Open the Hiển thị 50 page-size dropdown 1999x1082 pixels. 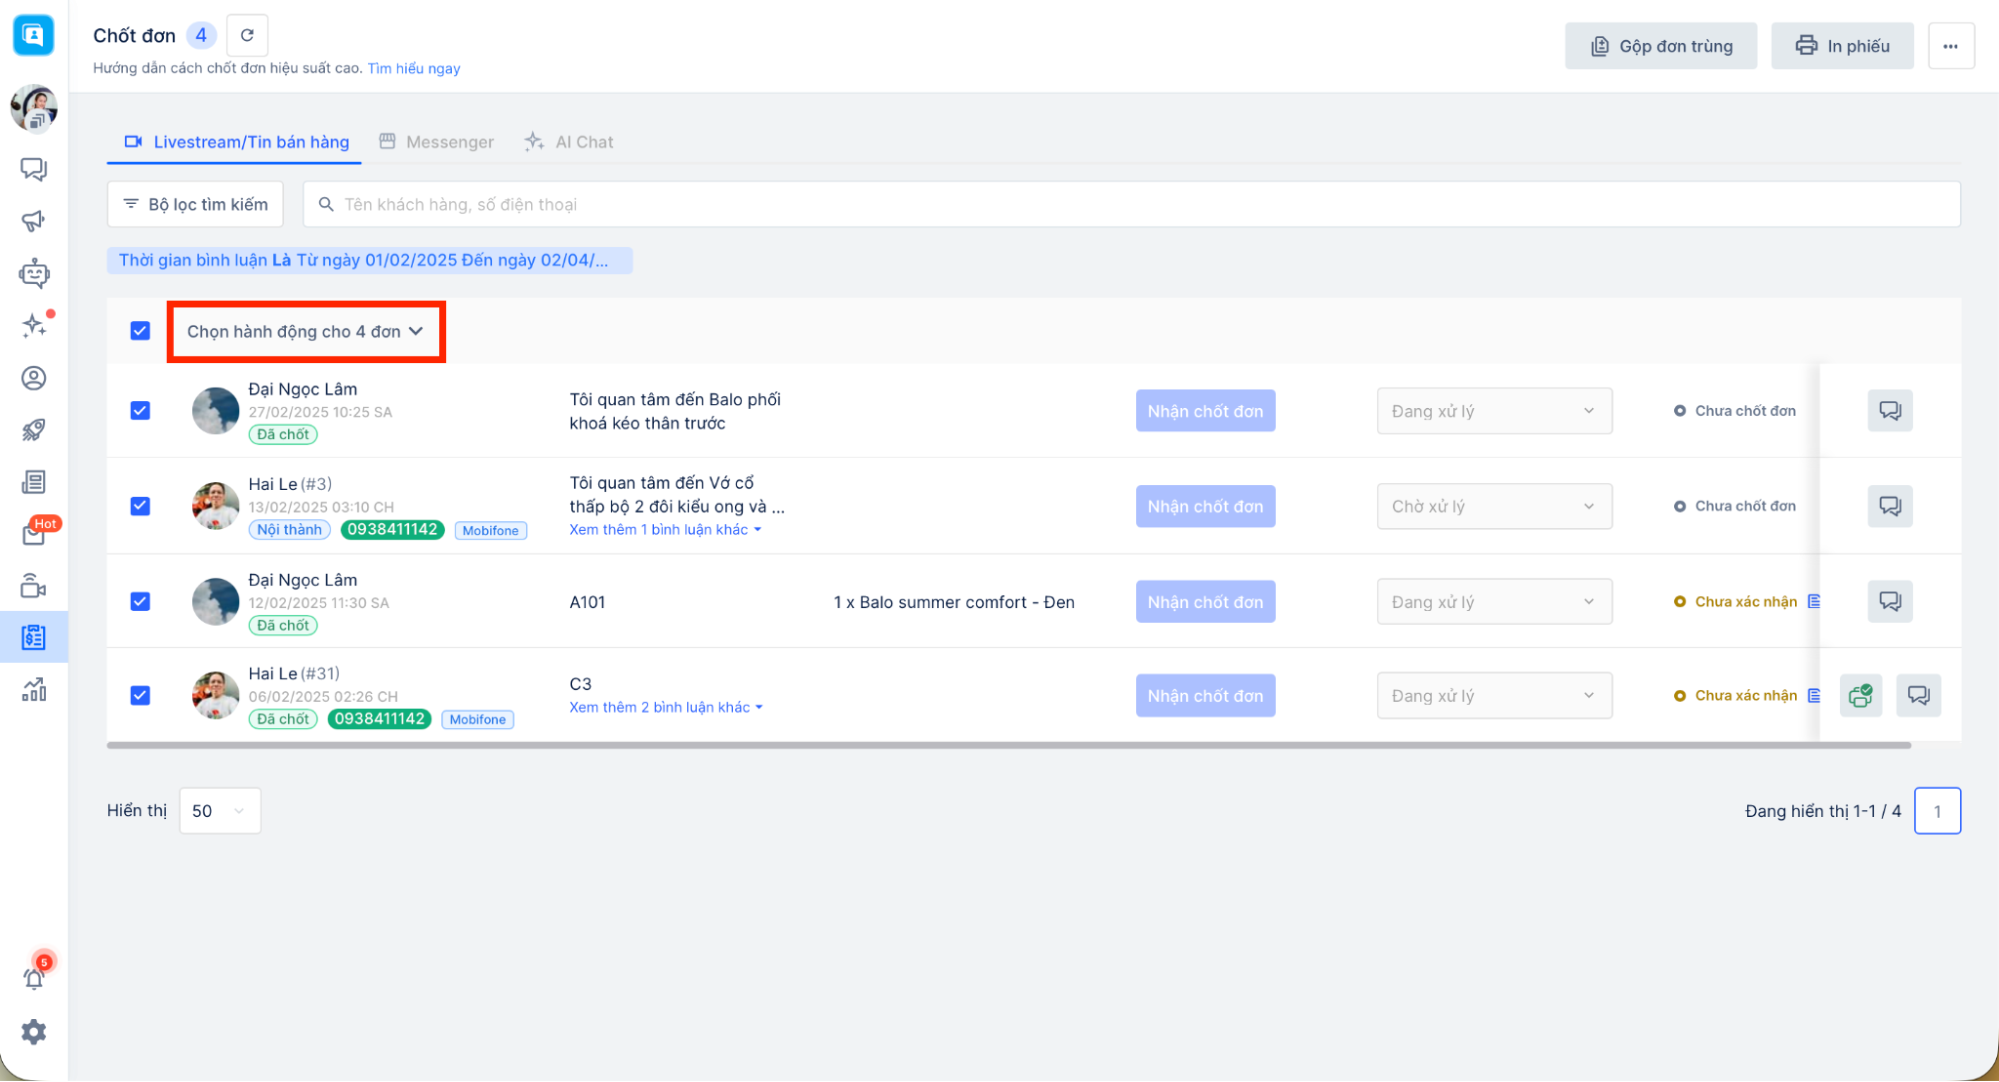tap(219, 811)
